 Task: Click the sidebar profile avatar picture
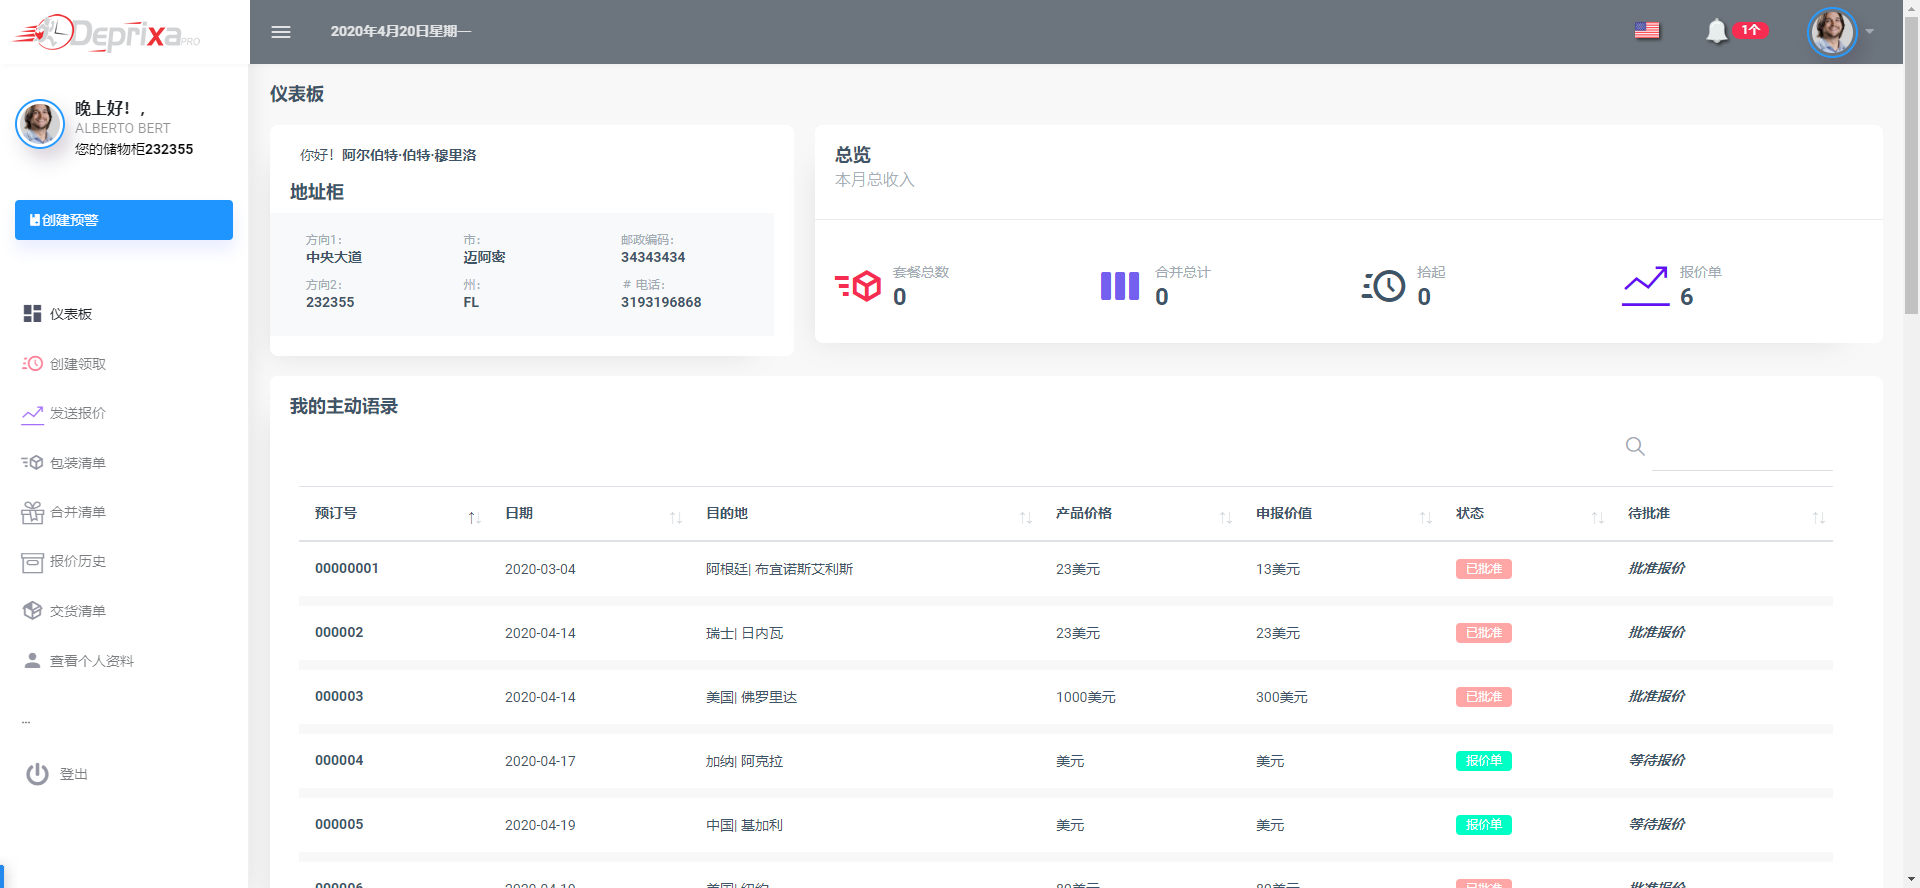40,124
